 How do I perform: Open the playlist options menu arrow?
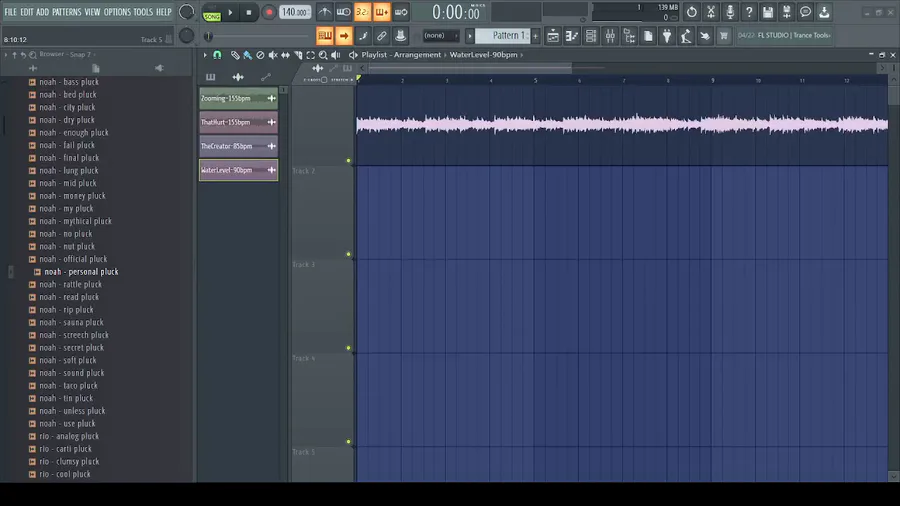(205, 55)
